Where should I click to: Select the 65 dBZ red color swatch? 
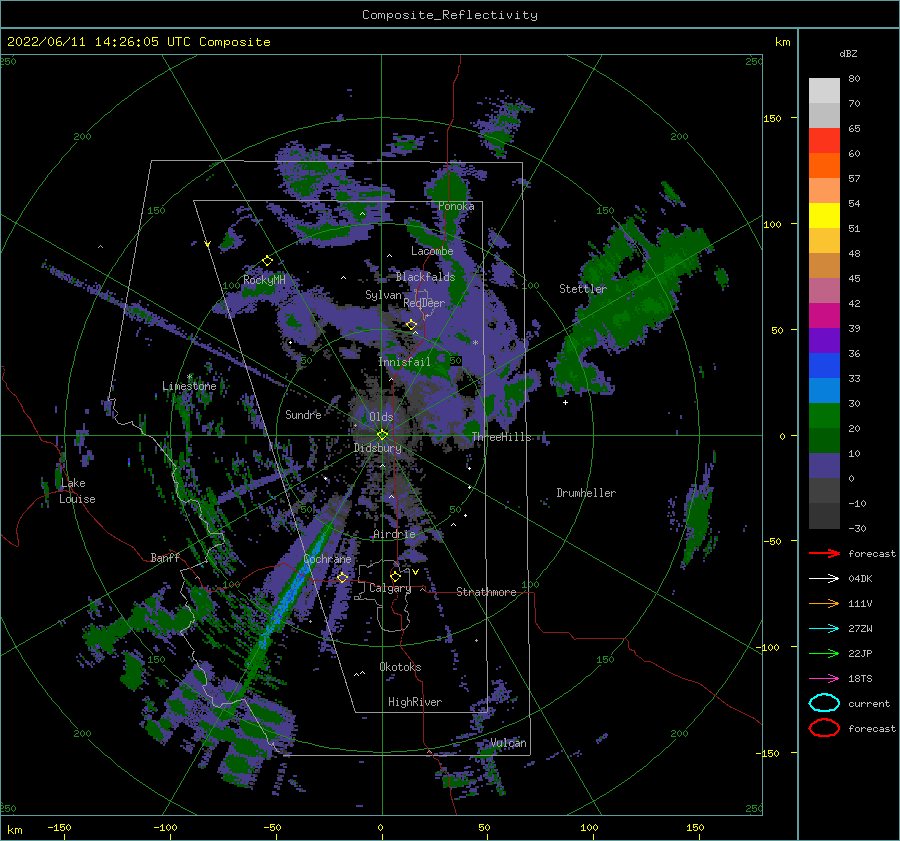click(x=824, y=140)
